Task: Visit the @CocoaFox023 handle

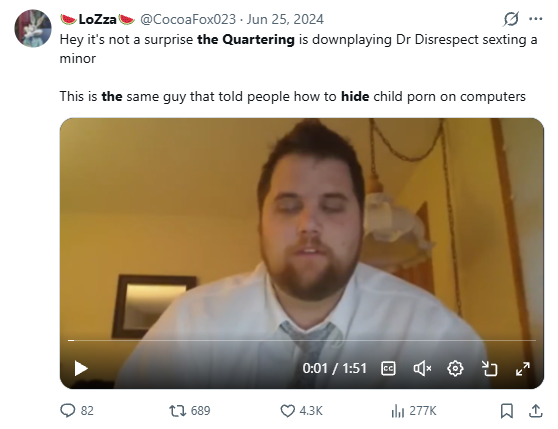Action: coord(188,19)
